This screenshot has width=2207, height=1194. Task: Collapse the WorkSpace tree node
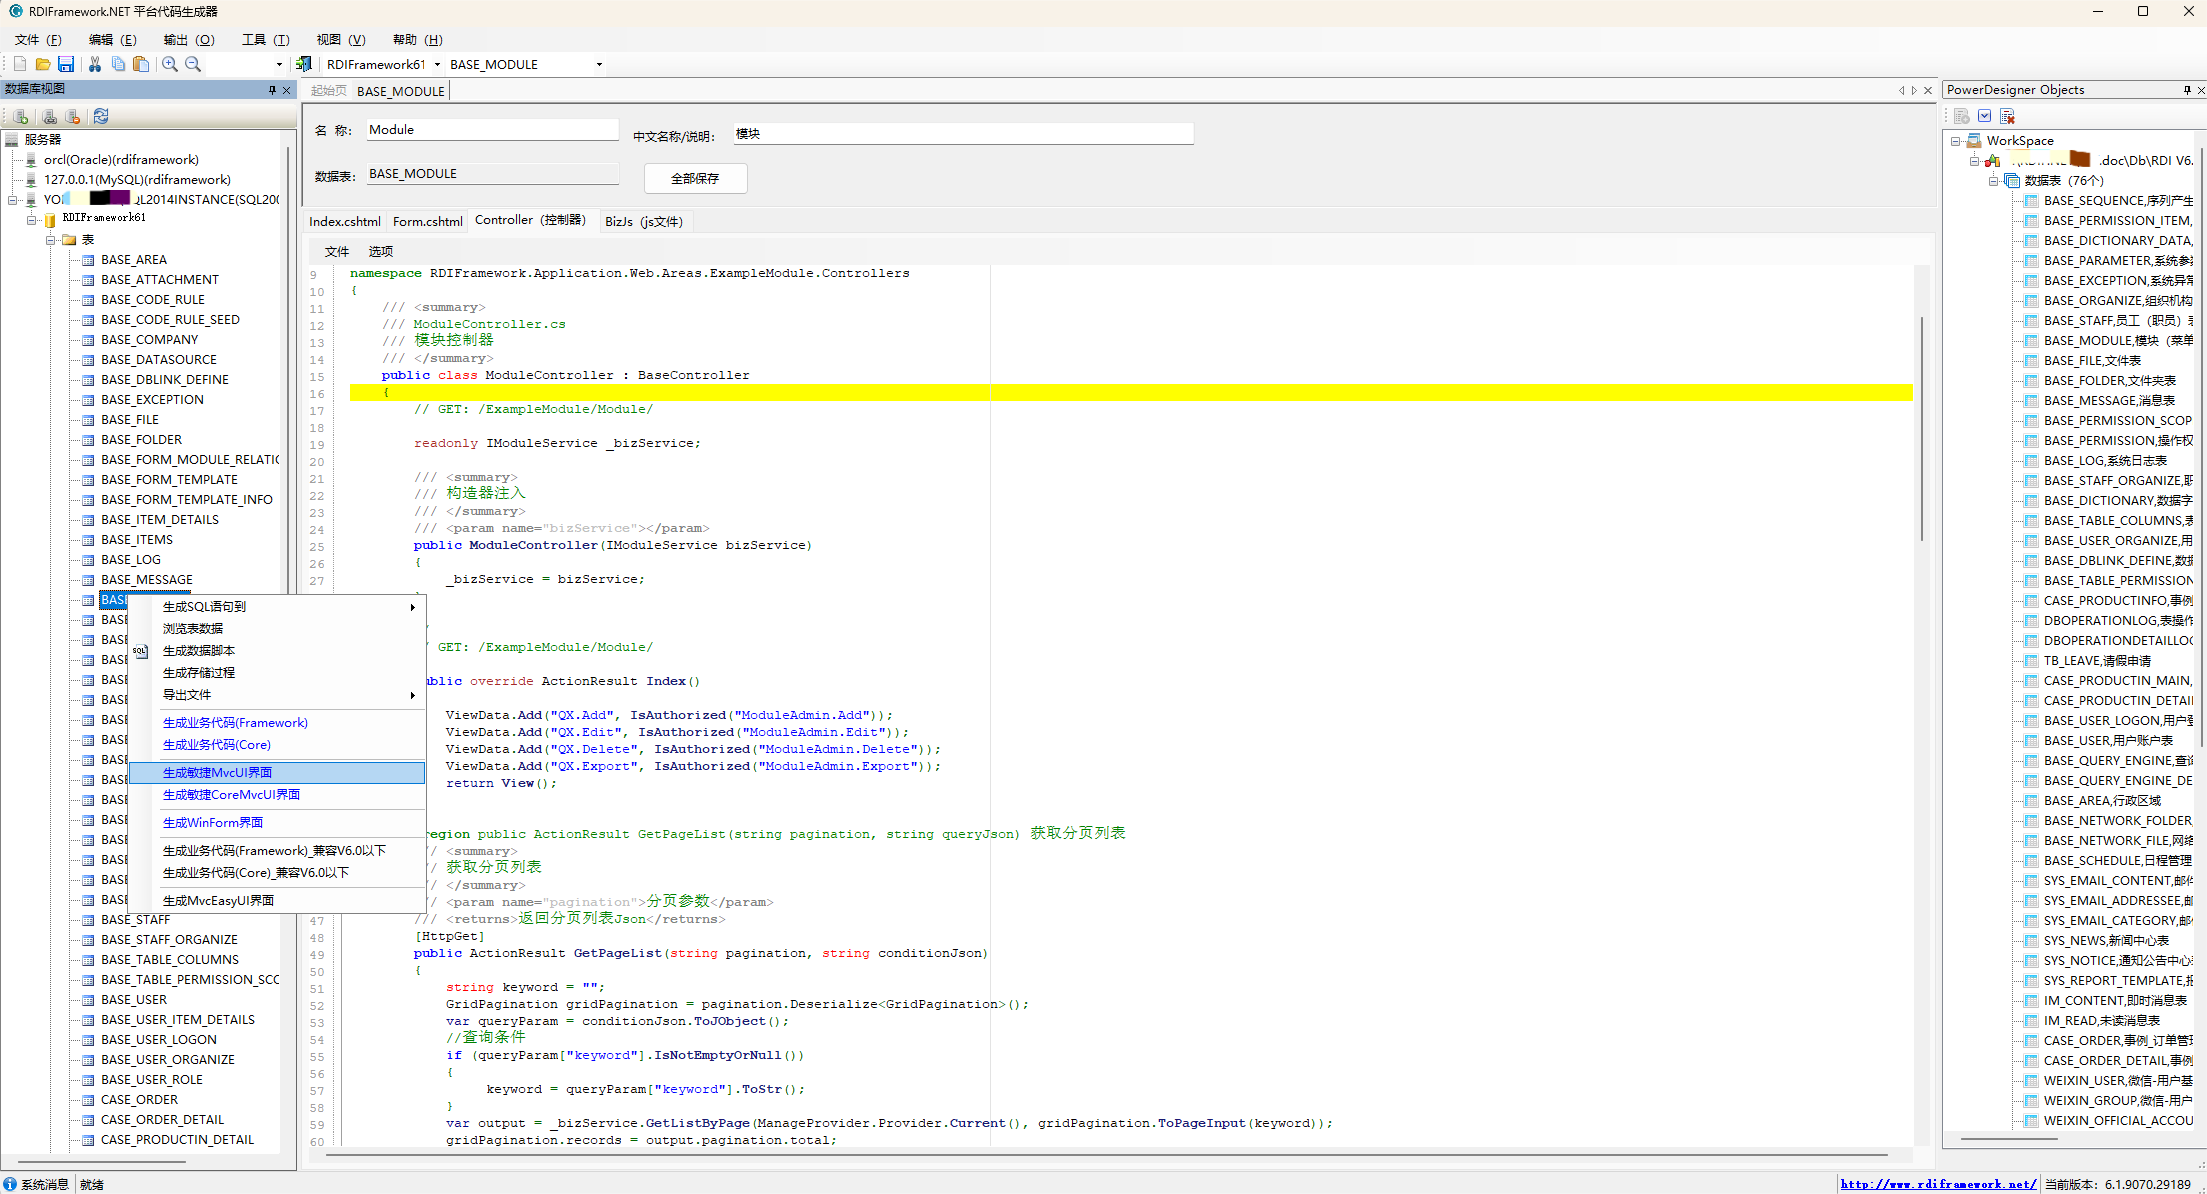(x=1955, y=141)
